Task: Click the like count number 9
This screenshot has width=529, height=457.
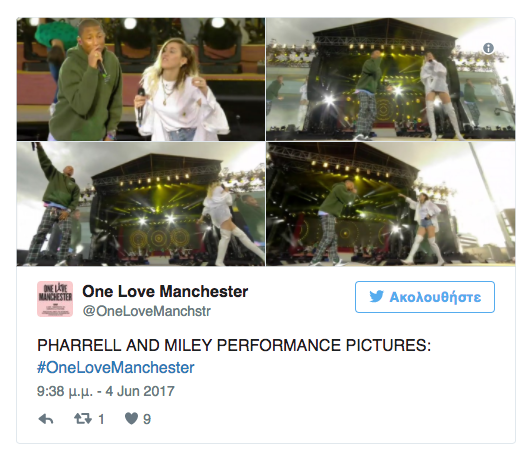Action: (x=147, y=419)
